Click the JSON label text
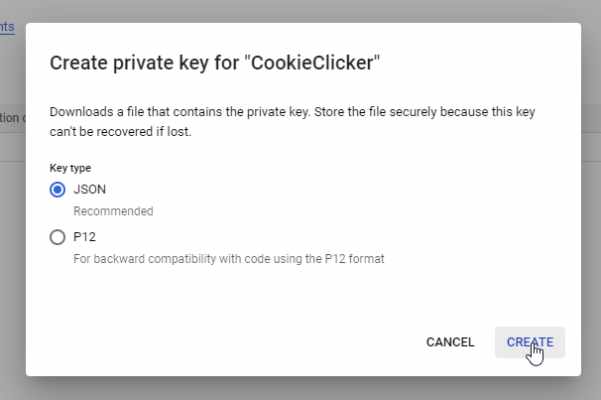The image size is (601, 400). click(90, 189)
